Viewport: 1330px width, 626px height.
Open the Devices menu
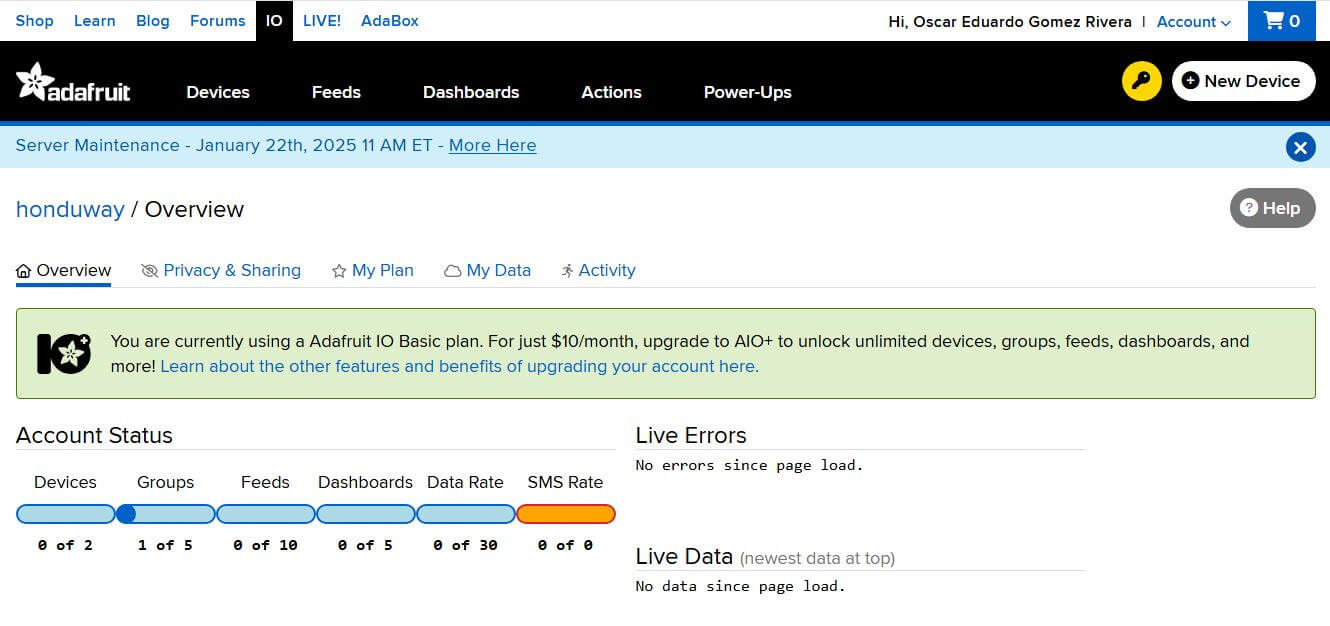(218, 92)
